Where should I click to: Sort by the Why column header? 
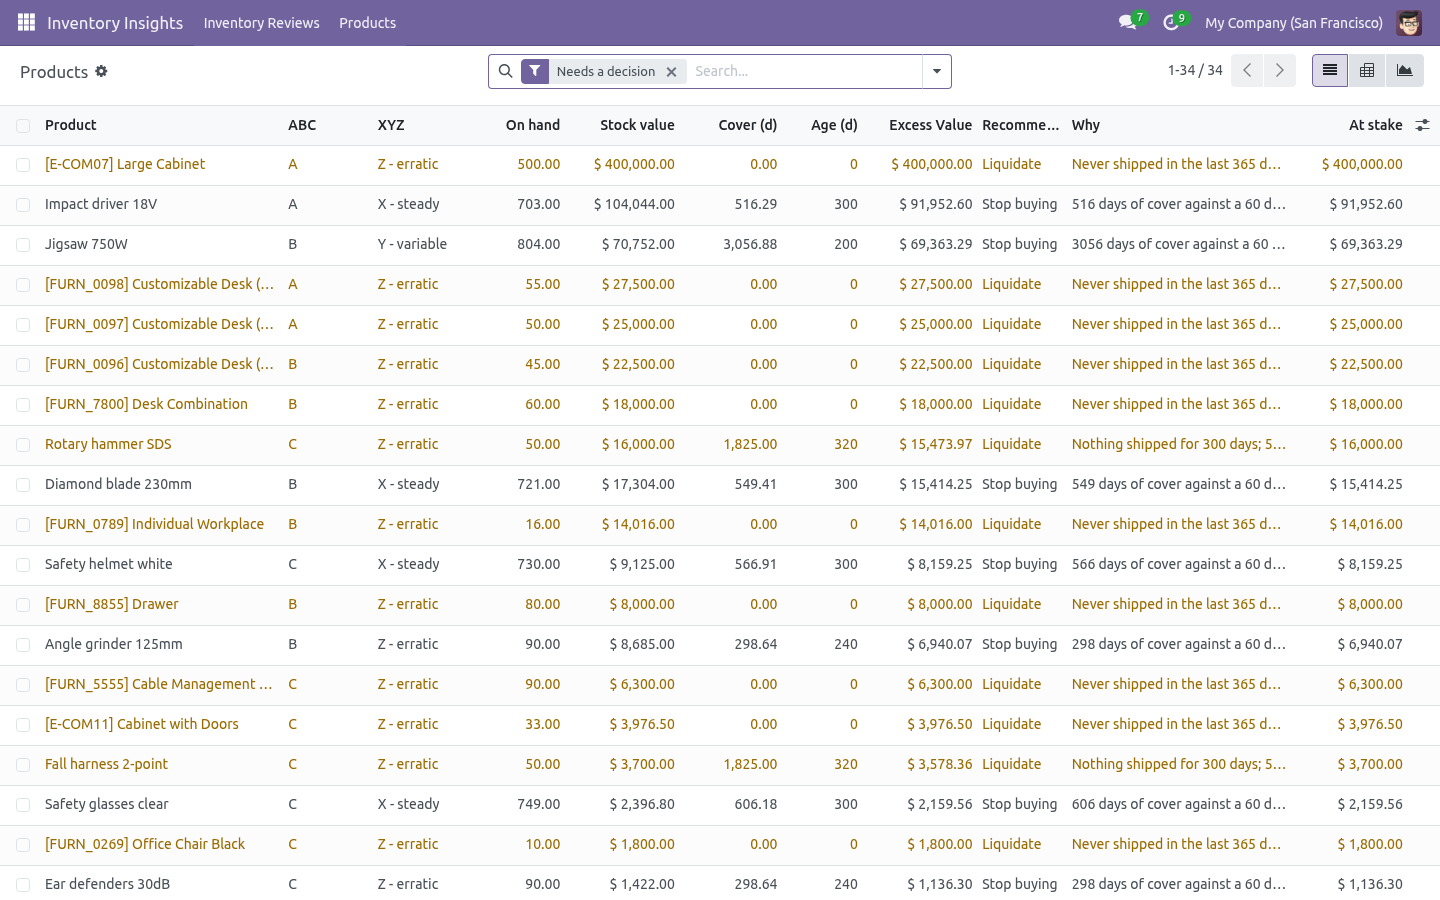1086,125
